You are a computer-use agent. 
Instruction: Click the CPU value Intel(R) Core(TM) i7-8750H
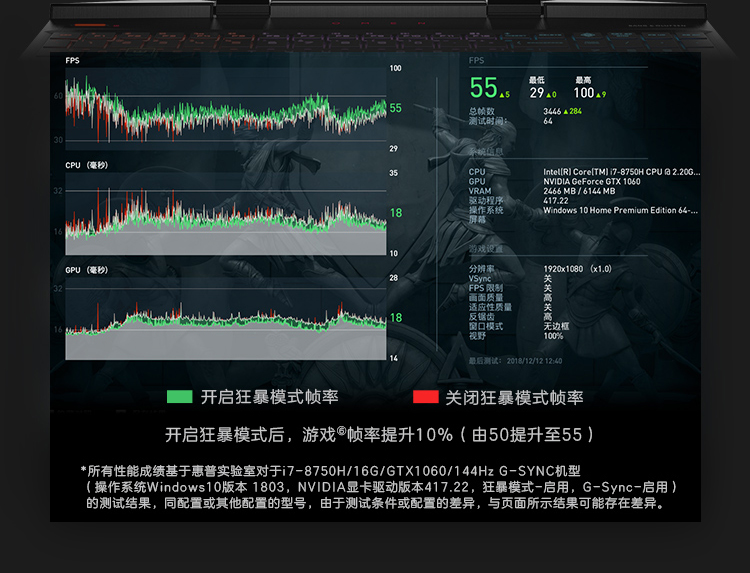(x=621, y=172)
